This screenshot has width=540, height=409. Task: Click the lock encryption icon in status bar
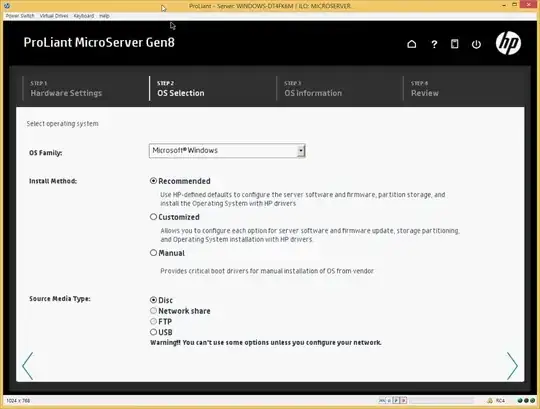tap(490, 400)
